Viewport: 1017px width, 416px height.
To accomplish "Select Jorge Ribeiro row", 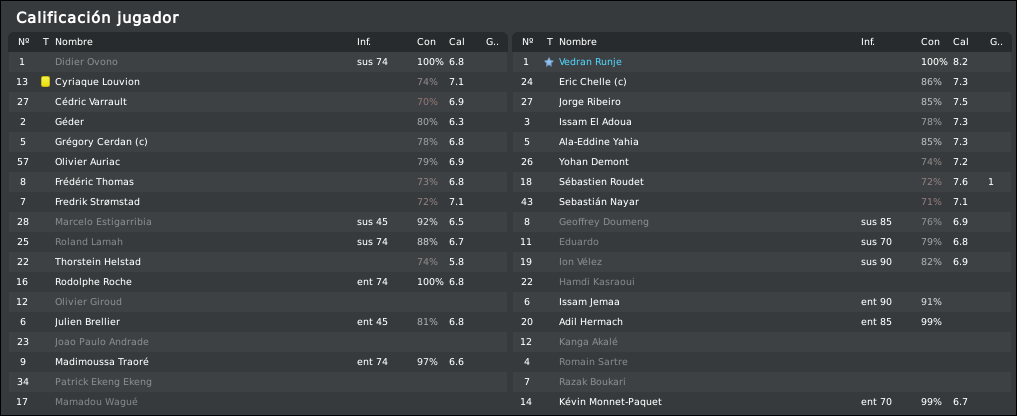I will click(761, 102).
